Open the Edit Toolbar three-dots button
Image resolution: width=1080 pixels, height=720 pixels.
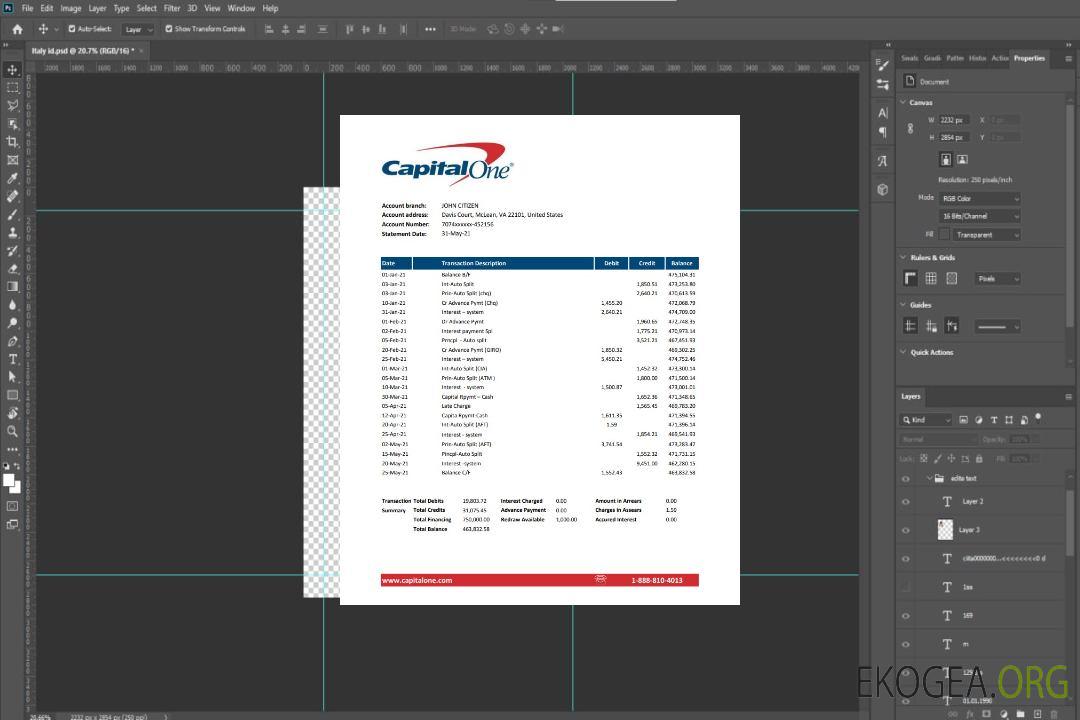12,449
